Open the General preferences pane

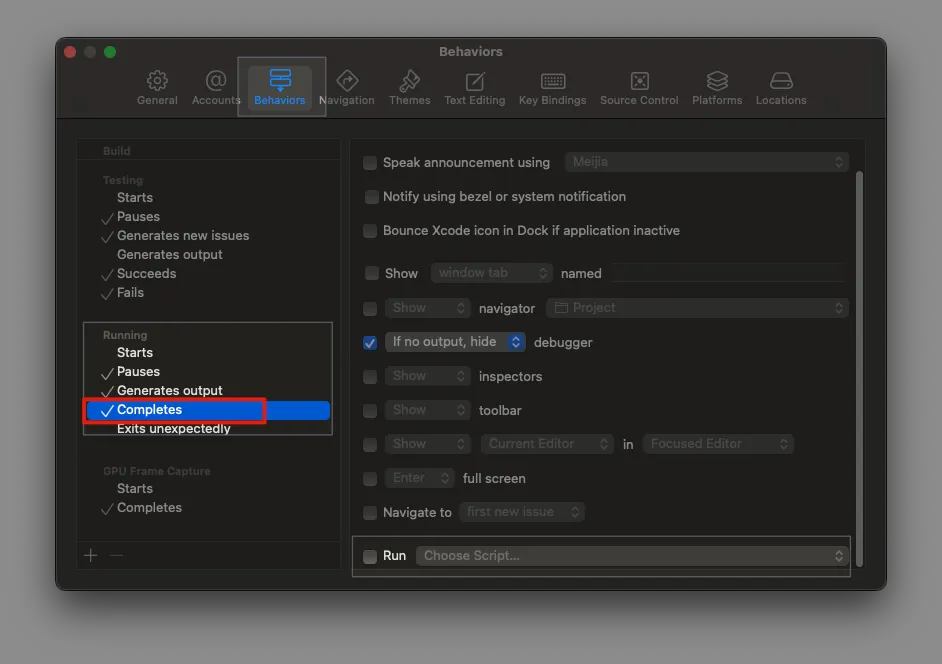[157, 88]
